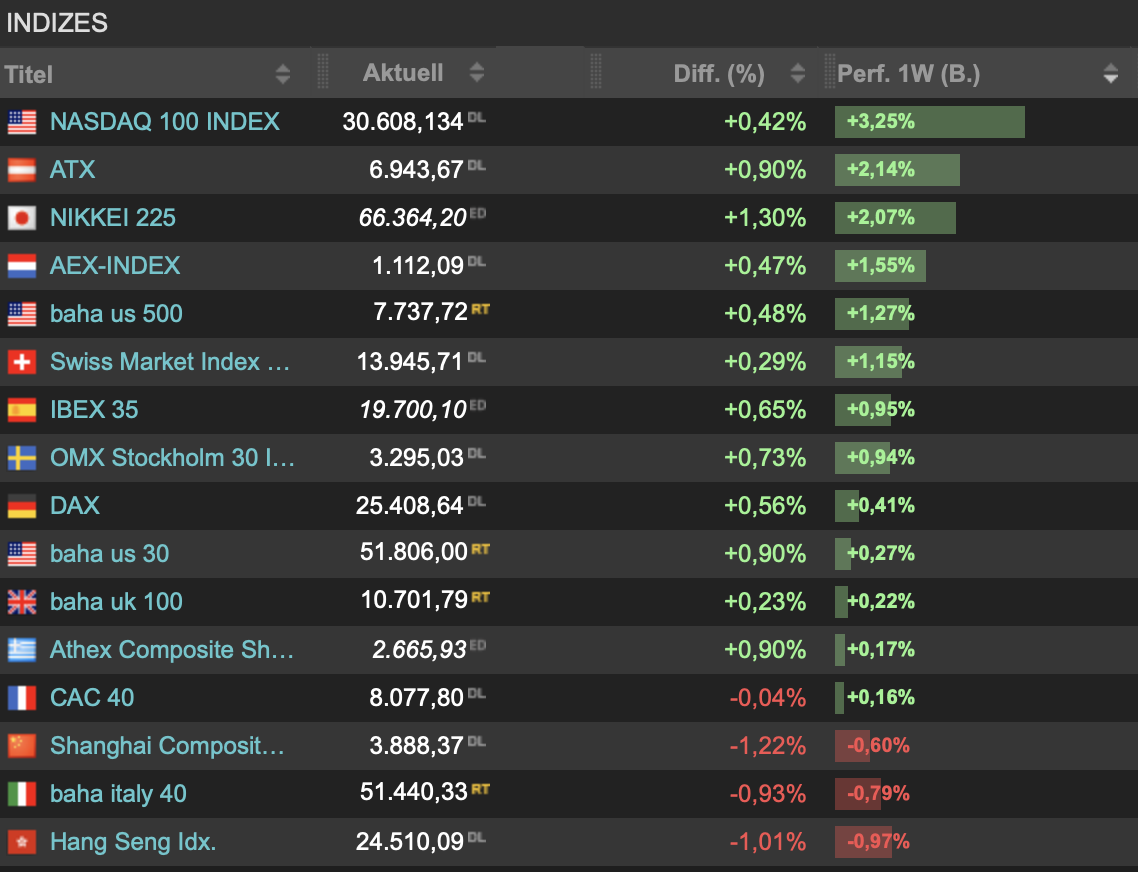Screen dimensions: 1138x872
Task: Click the UK flag beside baha uk 100
Action: tap(22, 601)
